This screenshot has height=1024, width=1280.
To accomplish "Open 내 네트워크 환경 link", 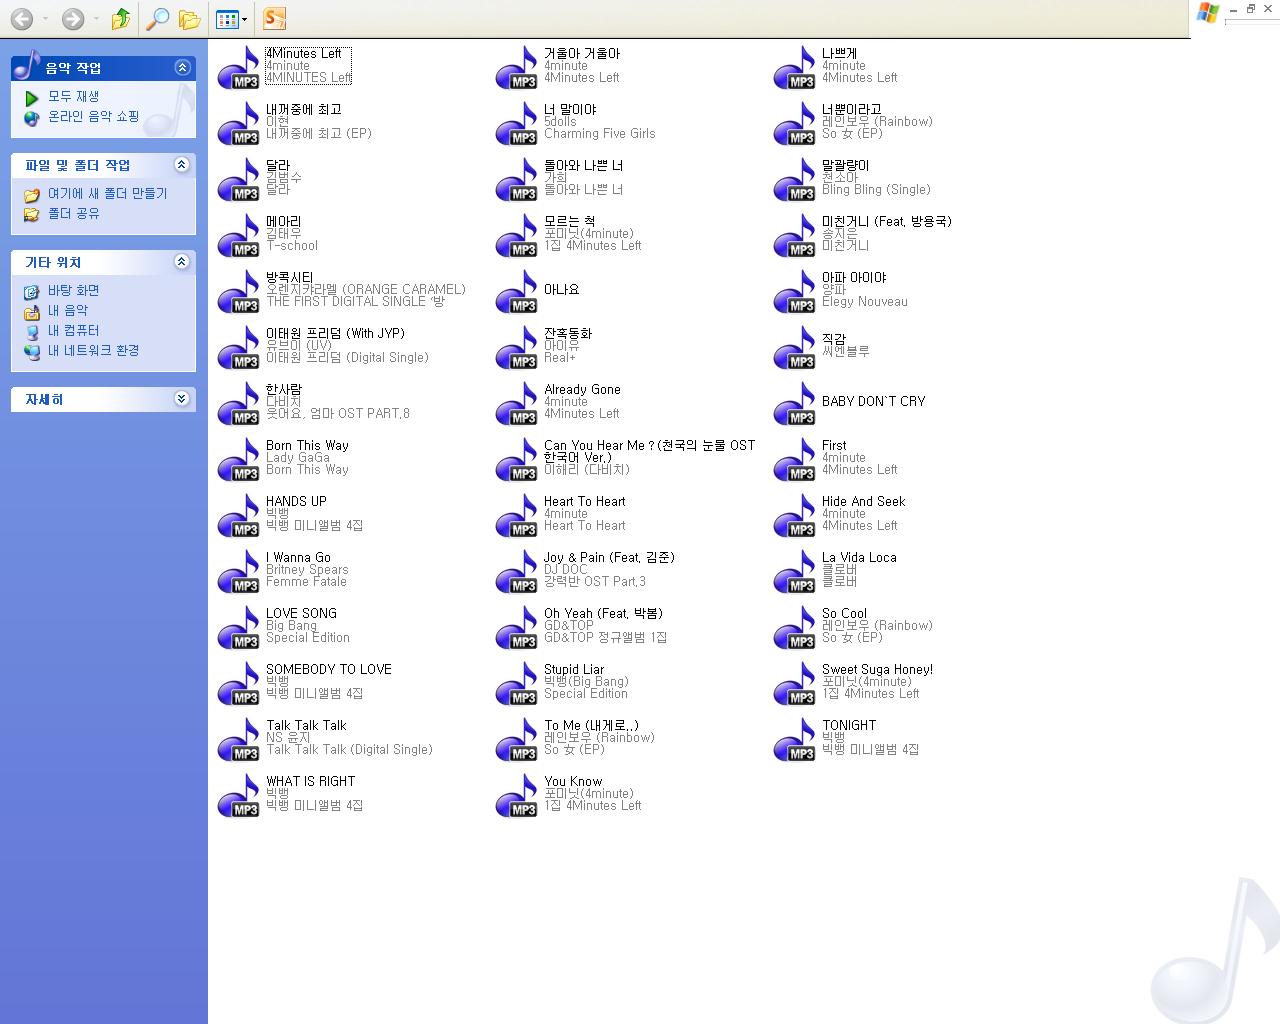I will (x=94, y=351).
